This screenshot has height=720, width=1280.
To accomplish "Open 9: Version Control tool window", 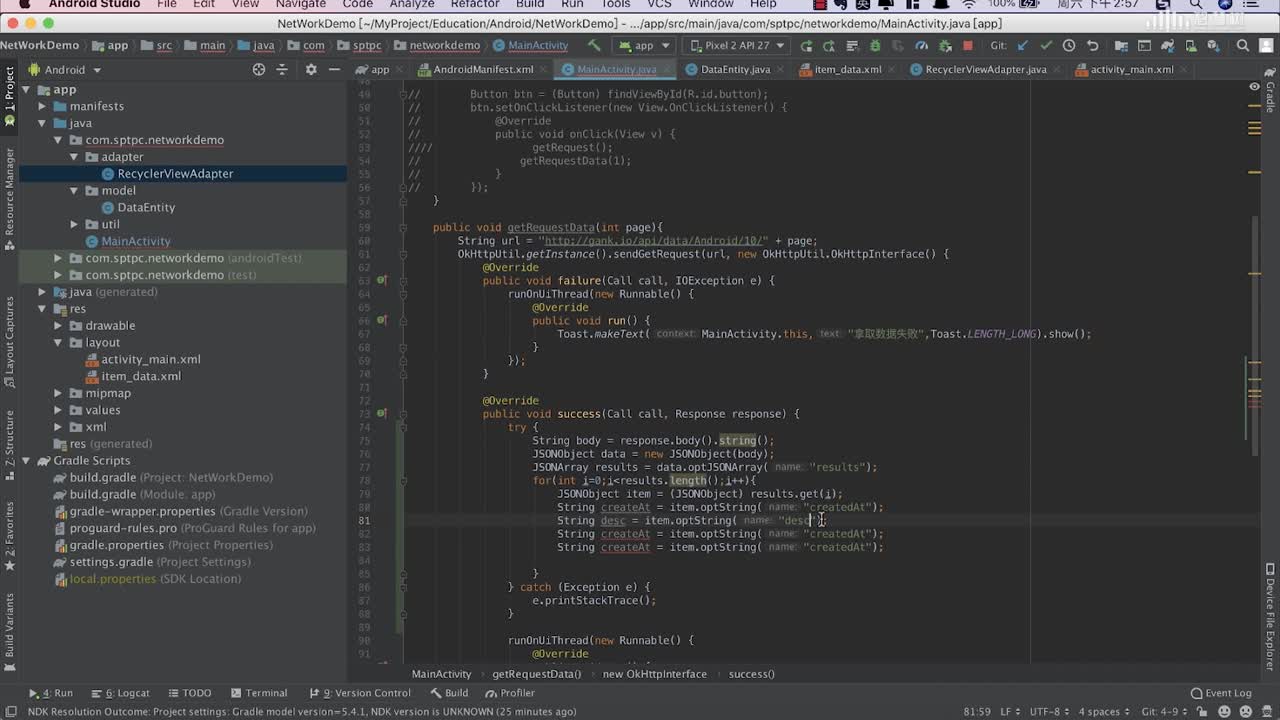I will tap(359, 693).
